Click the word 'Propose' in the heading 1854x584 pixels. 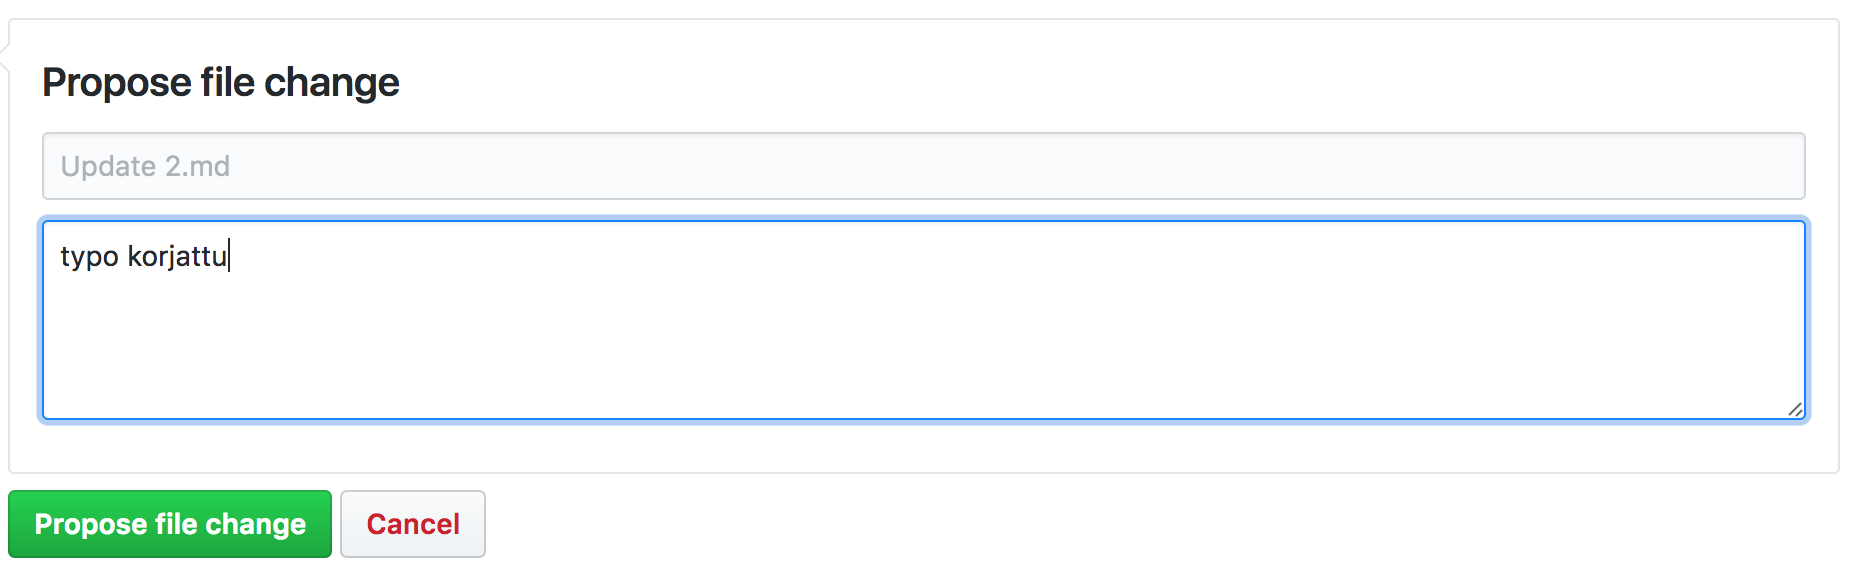pos(117,82)
